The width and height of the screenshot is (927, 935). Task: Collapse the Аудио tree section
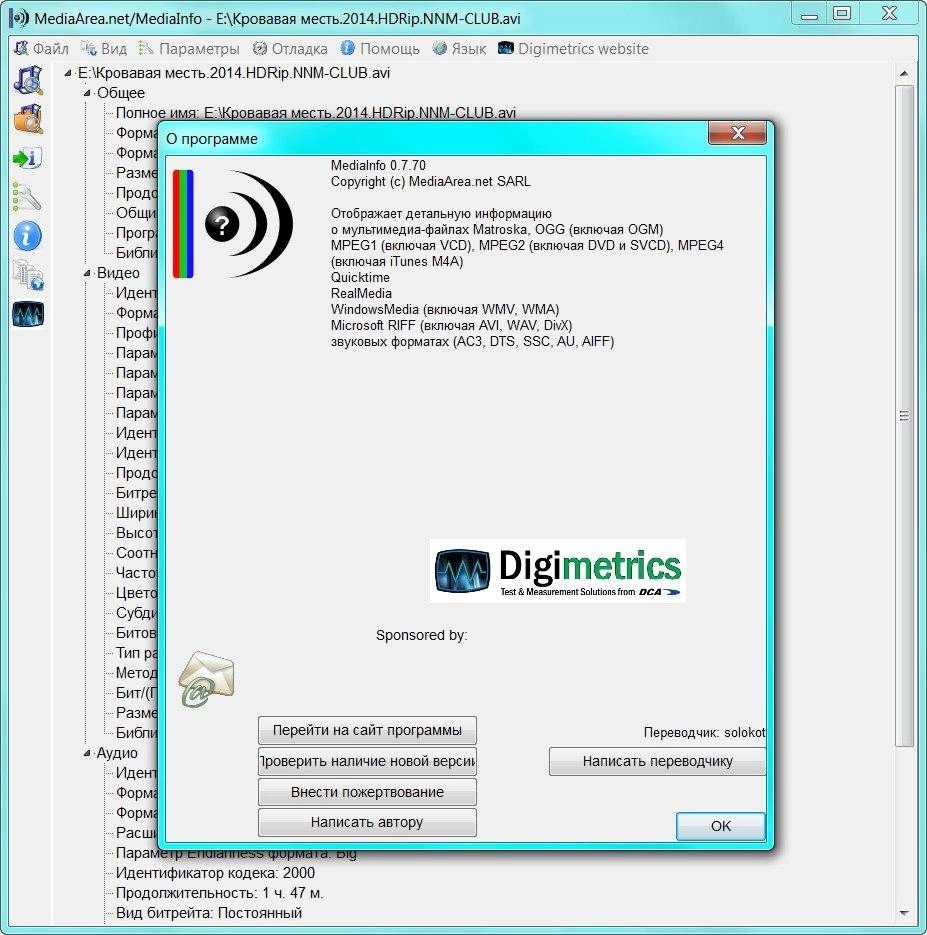pos(87,753)
